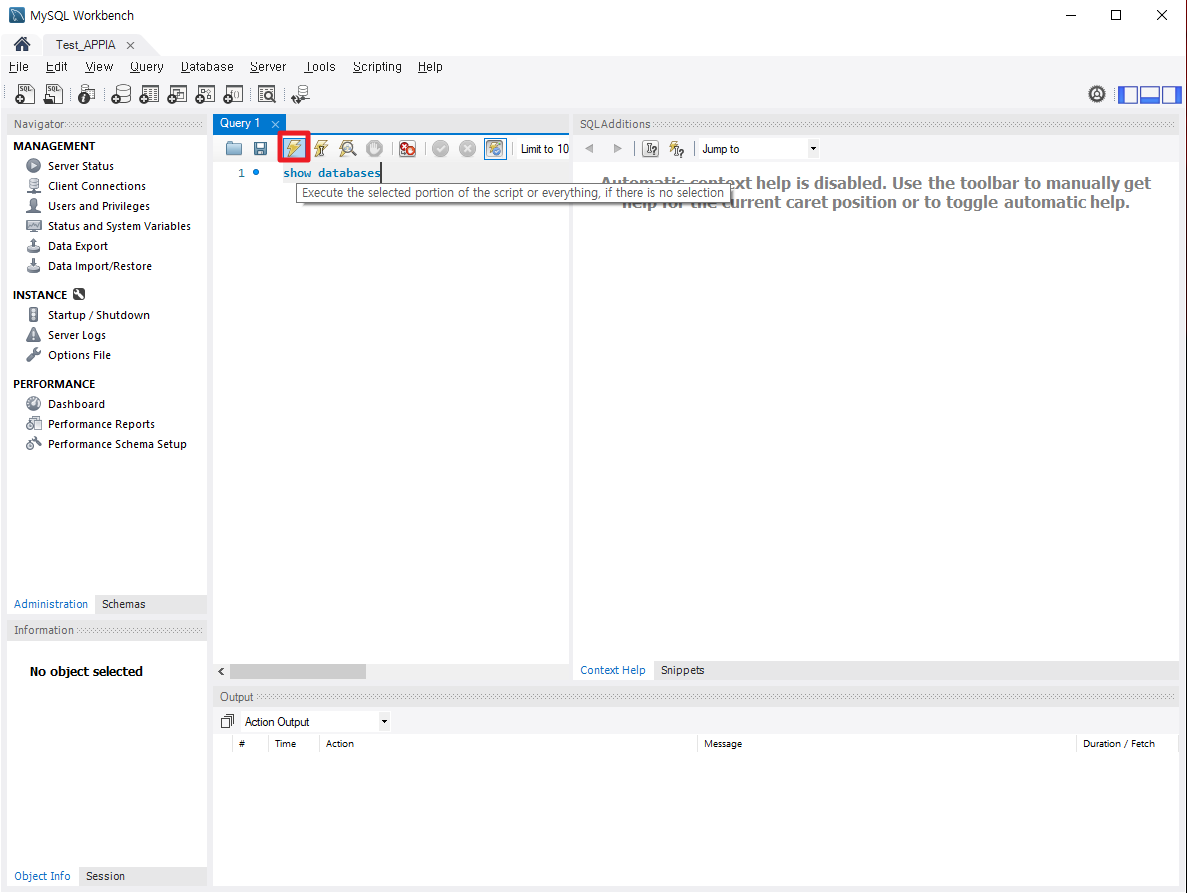Open the Database menu
The width and height of the screenshot is (1187, 893).
click(207, 67)
